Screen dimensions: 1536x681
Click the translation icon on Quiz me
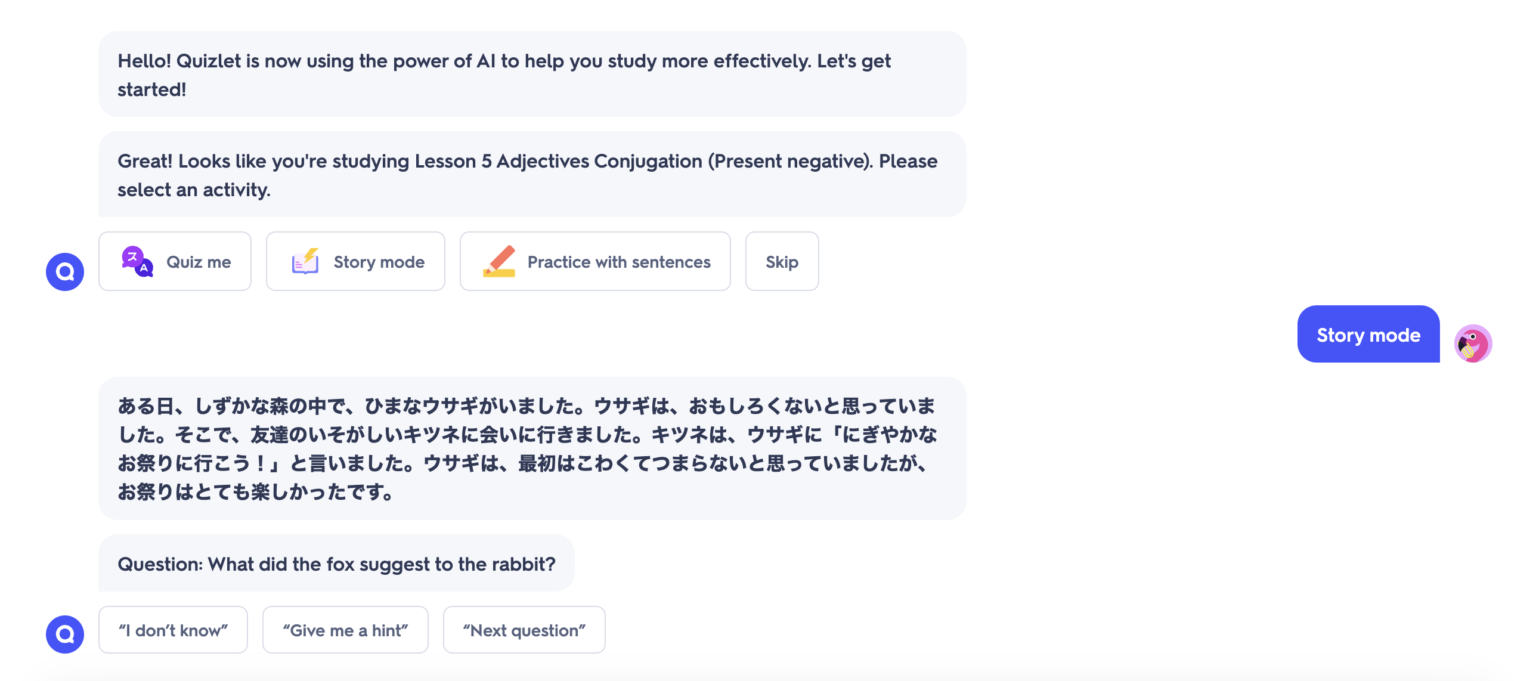pyautogui.click(x=135, y=260)
